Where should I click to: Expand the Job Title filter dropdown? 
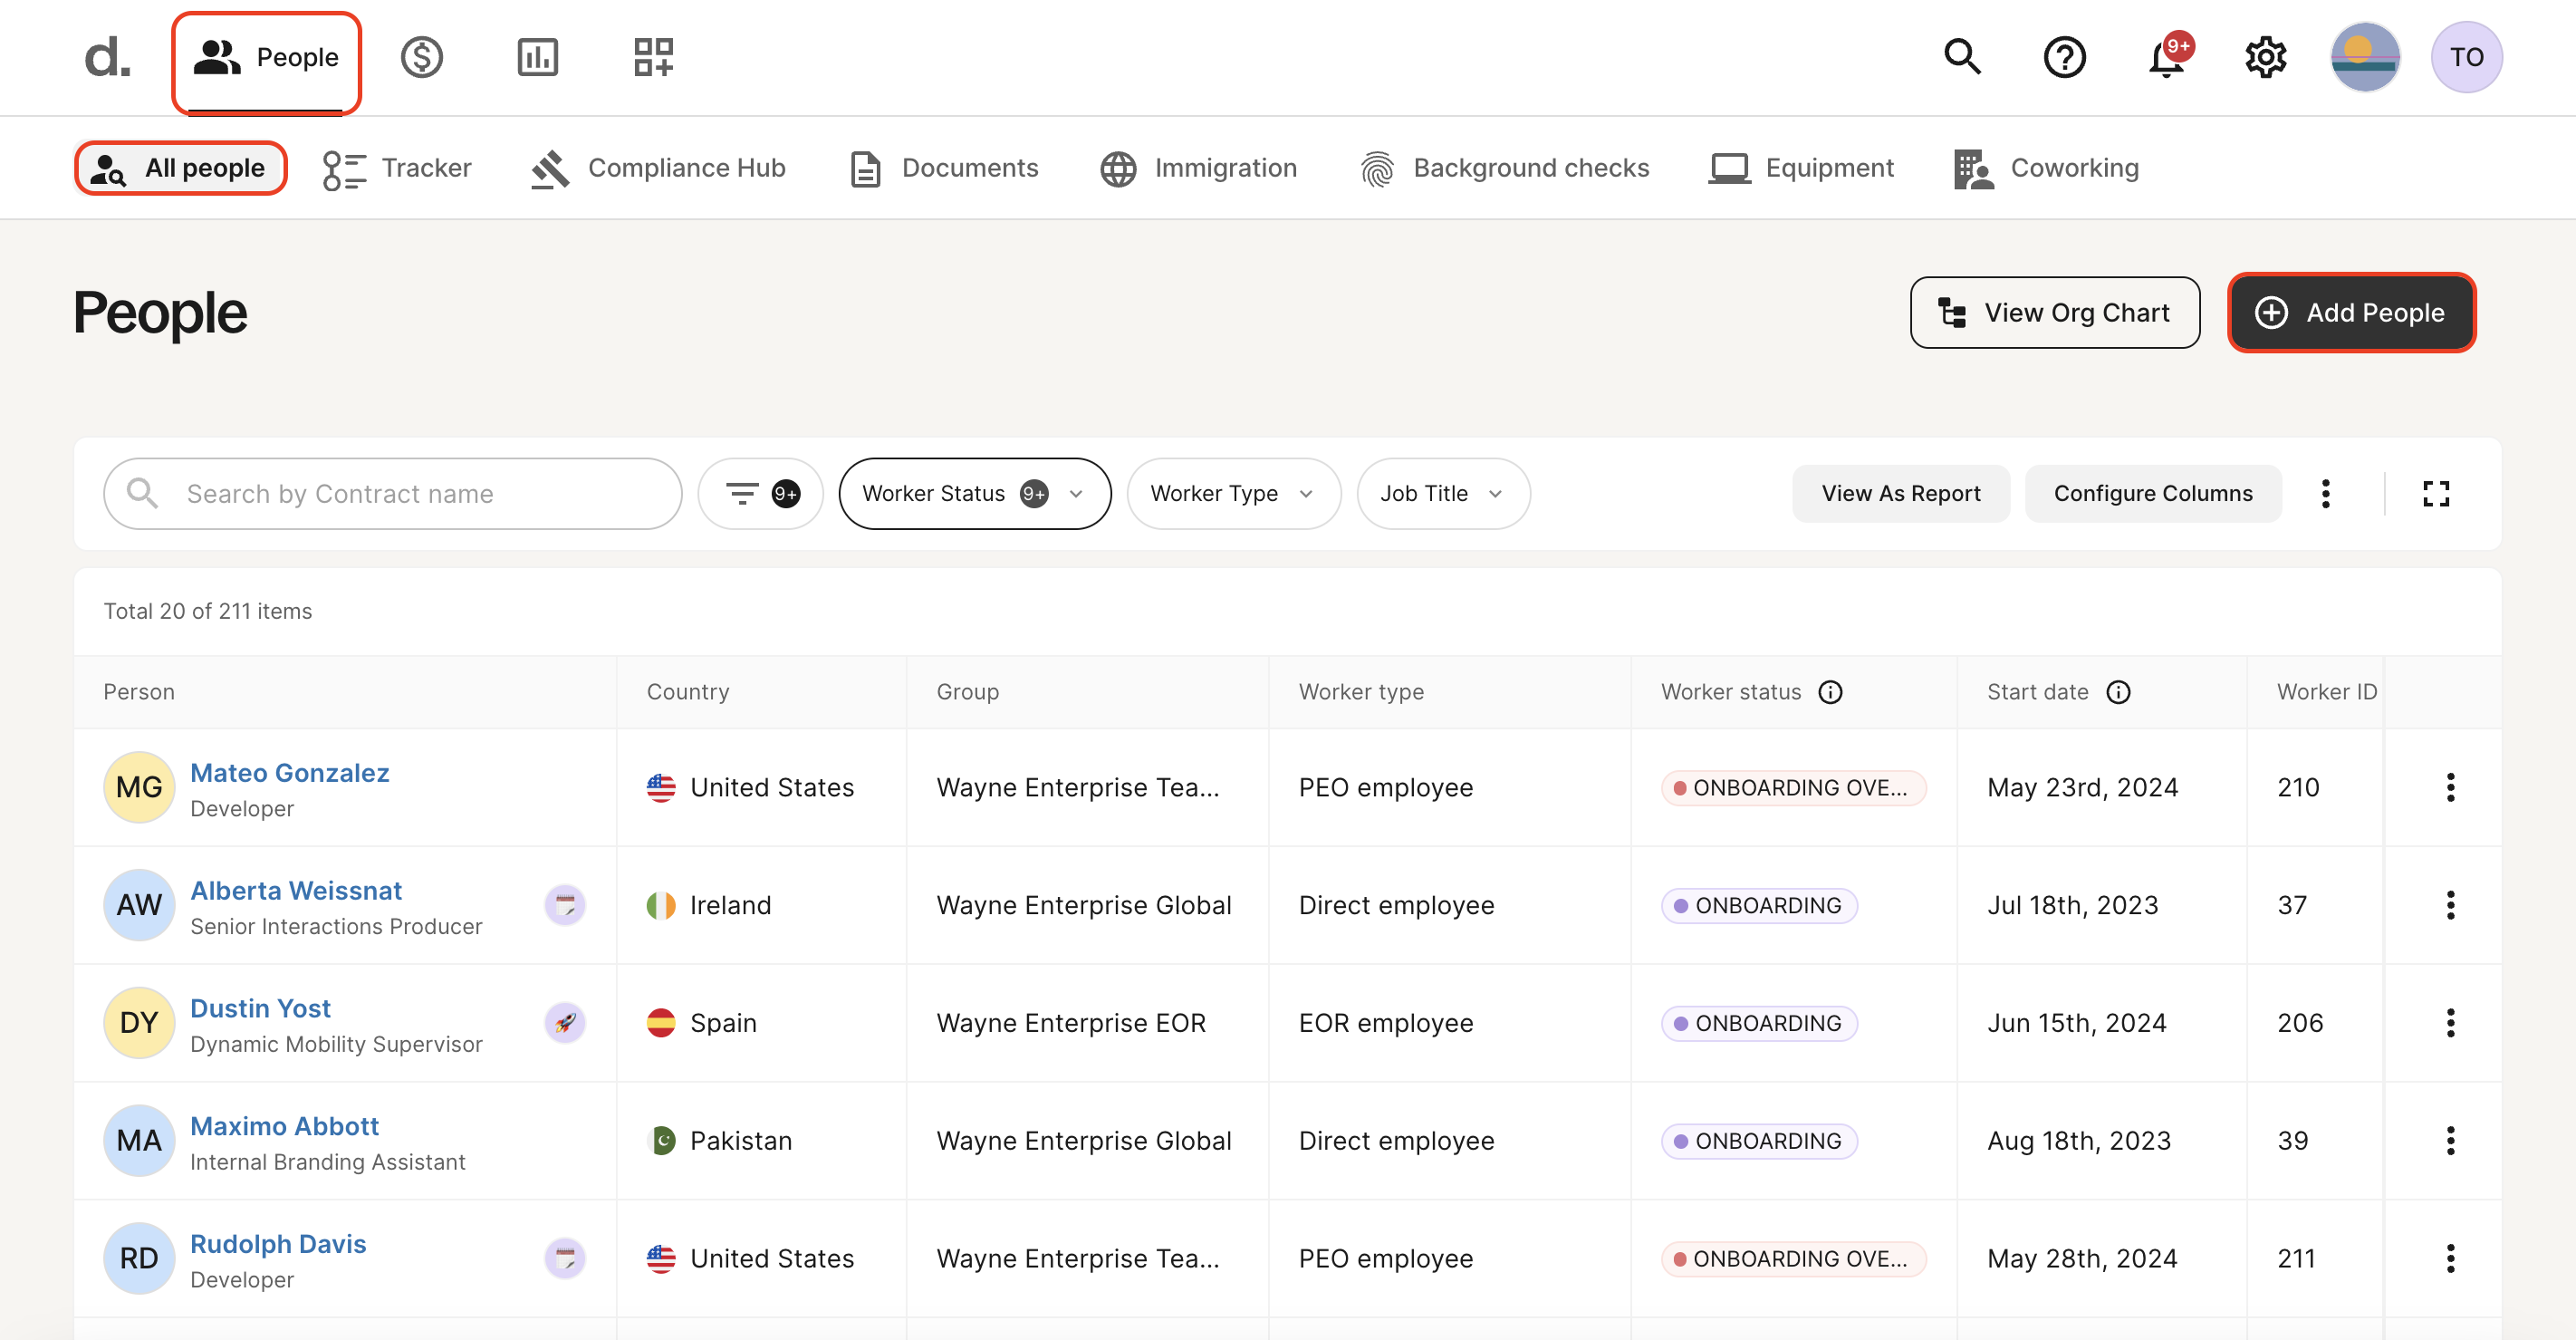1443,494
